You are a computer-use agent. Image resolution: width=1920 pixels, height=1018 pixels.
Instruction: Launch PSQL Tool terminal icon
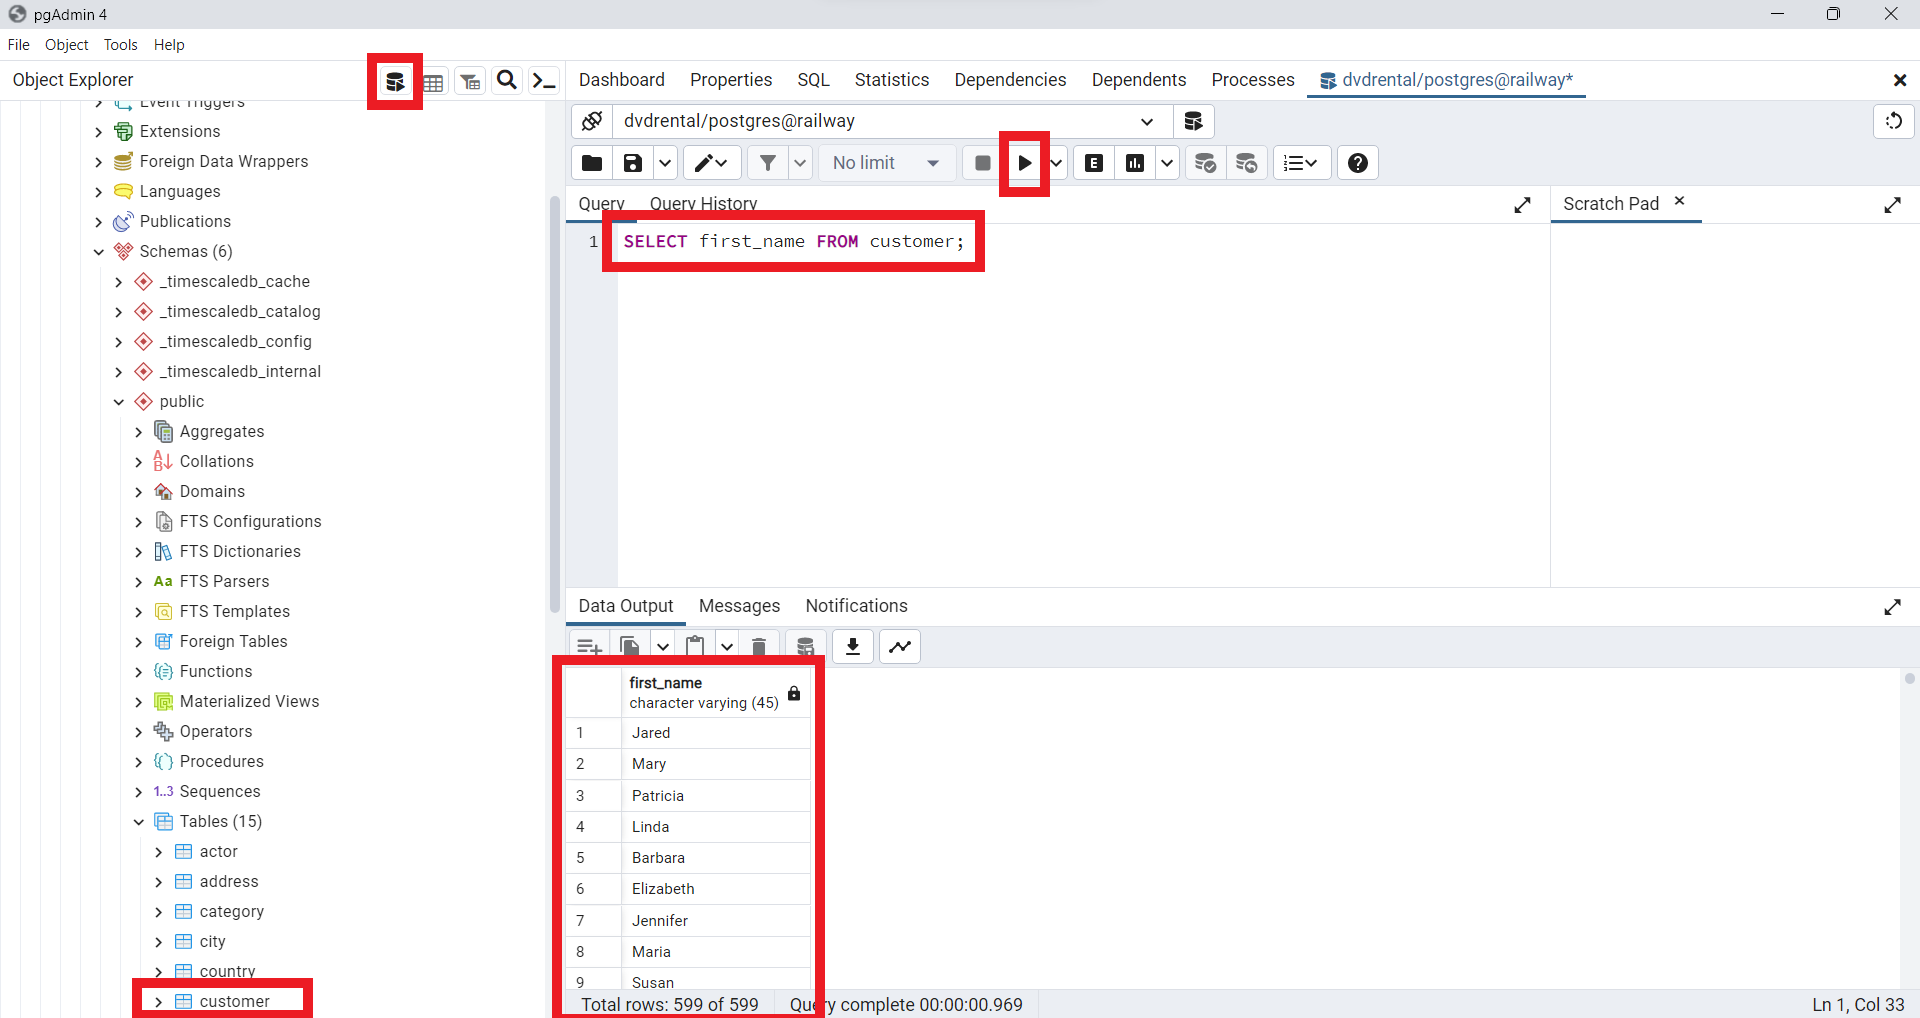[544, 81]
